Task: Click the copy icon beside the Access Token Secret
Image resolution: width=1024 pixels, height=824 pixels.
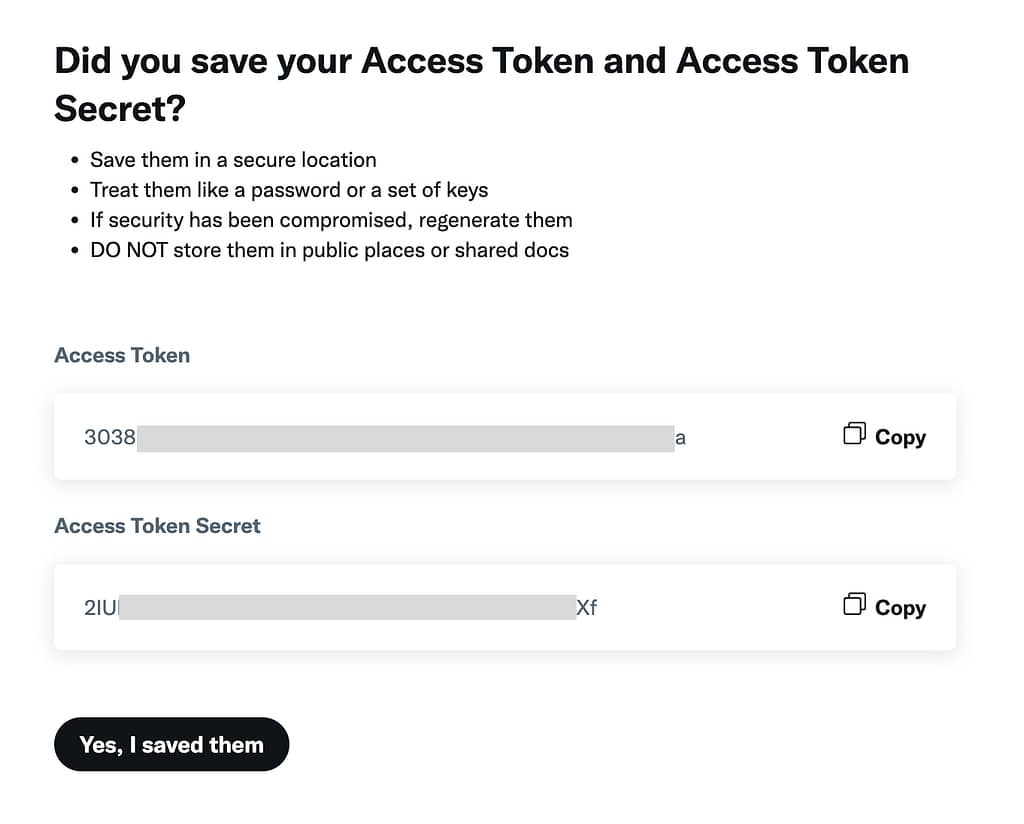Action: tap(854, 604)
